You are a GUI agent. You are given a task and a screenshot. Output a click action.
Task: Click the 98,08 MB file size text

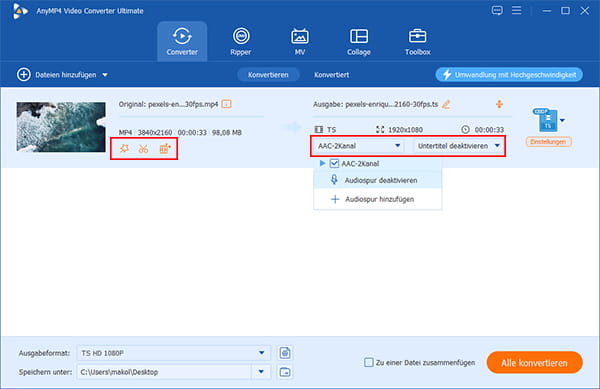click(x=227, y=133)
